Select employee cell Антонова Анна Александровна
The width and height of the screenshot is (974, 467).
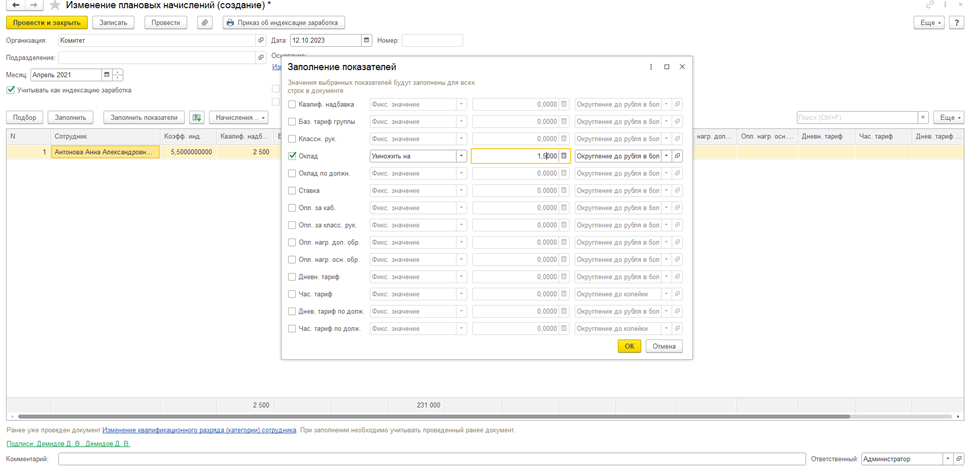point(105,152)
